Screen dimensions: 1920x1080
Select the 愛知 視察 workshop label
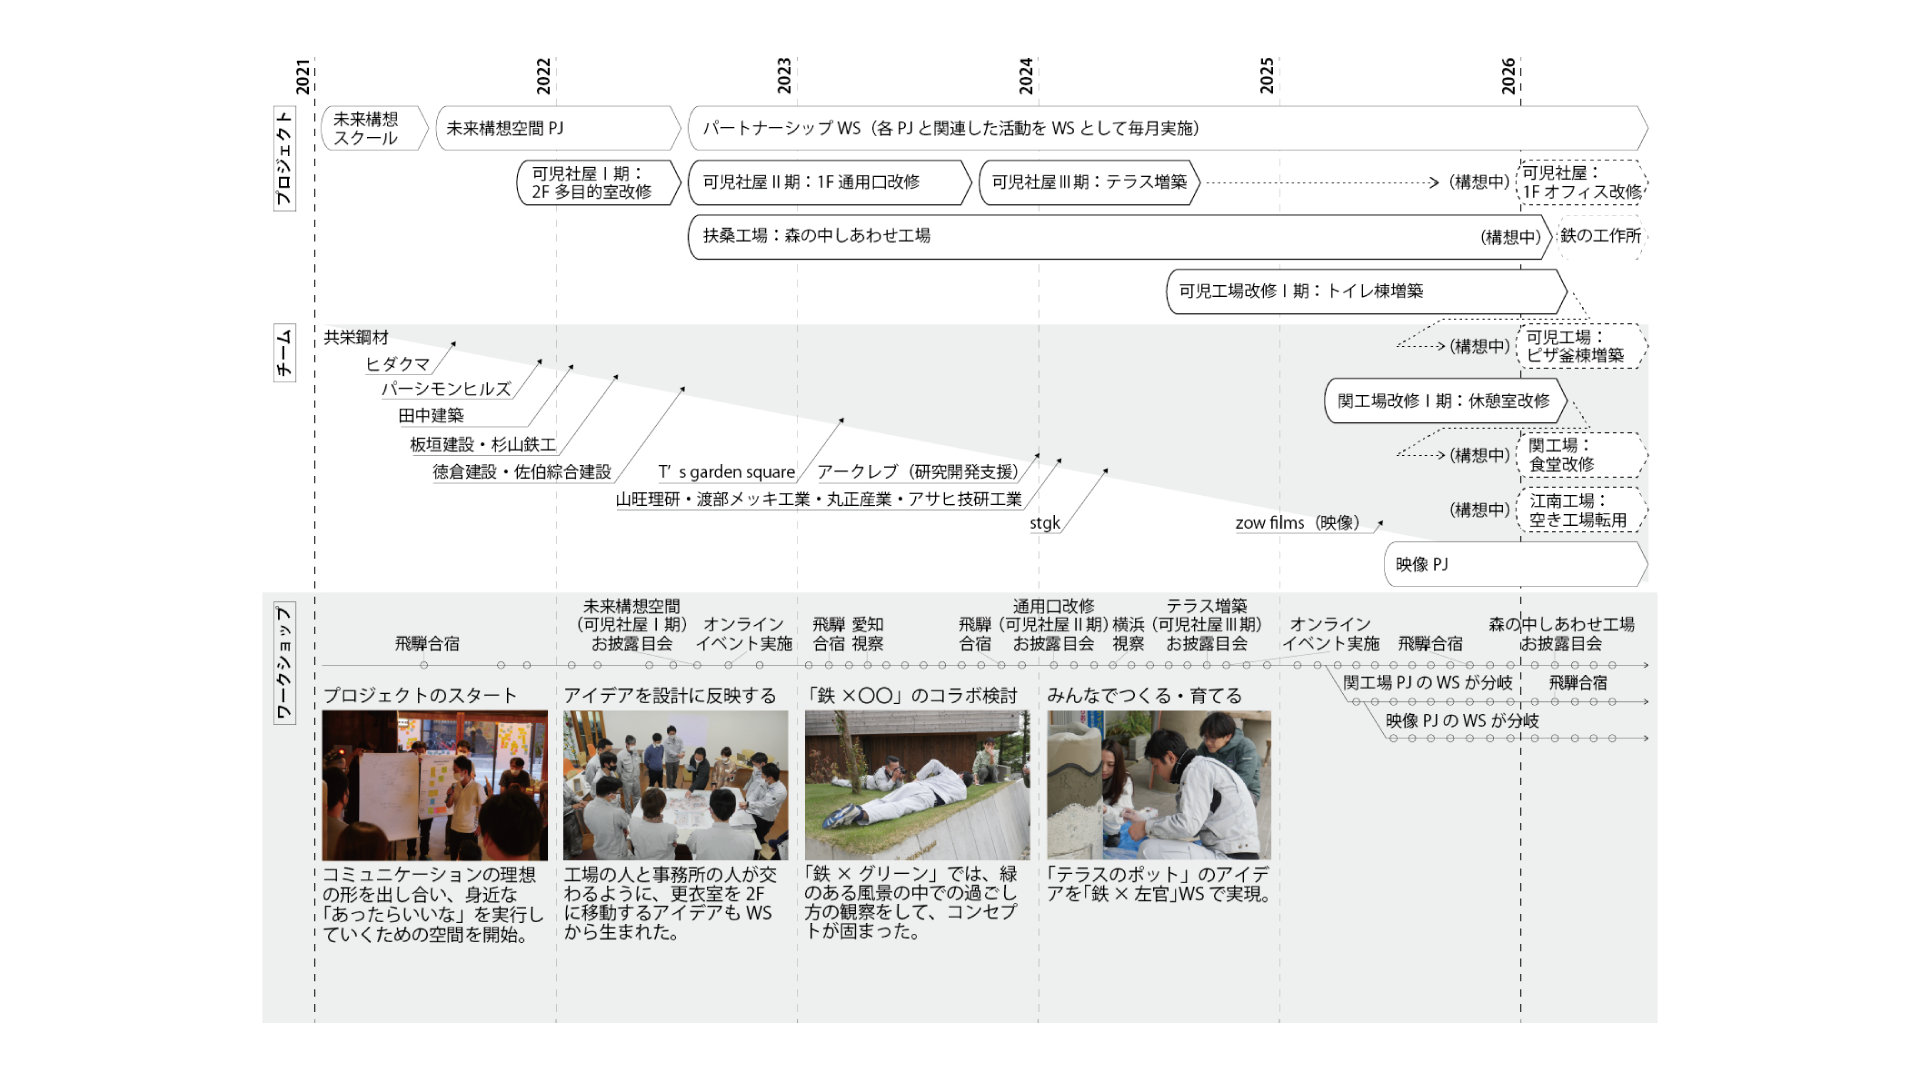(x=868, y=634)
